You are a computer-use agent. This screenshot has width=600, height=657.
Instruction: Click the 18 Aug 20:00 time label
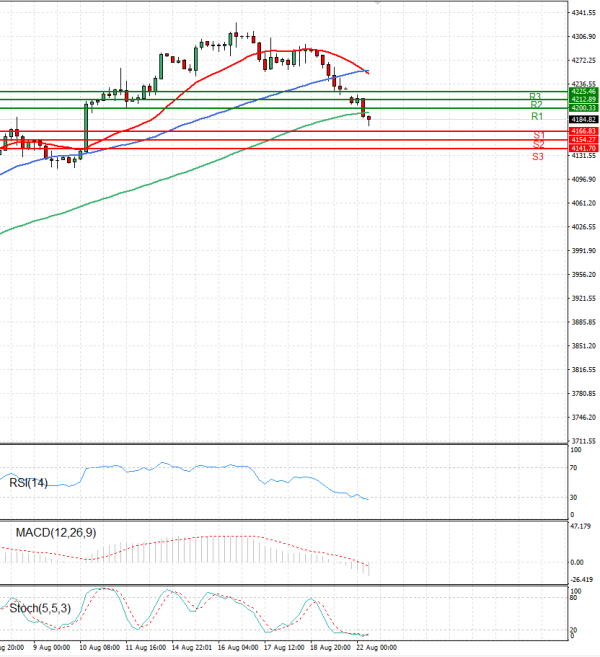point(330,648)
